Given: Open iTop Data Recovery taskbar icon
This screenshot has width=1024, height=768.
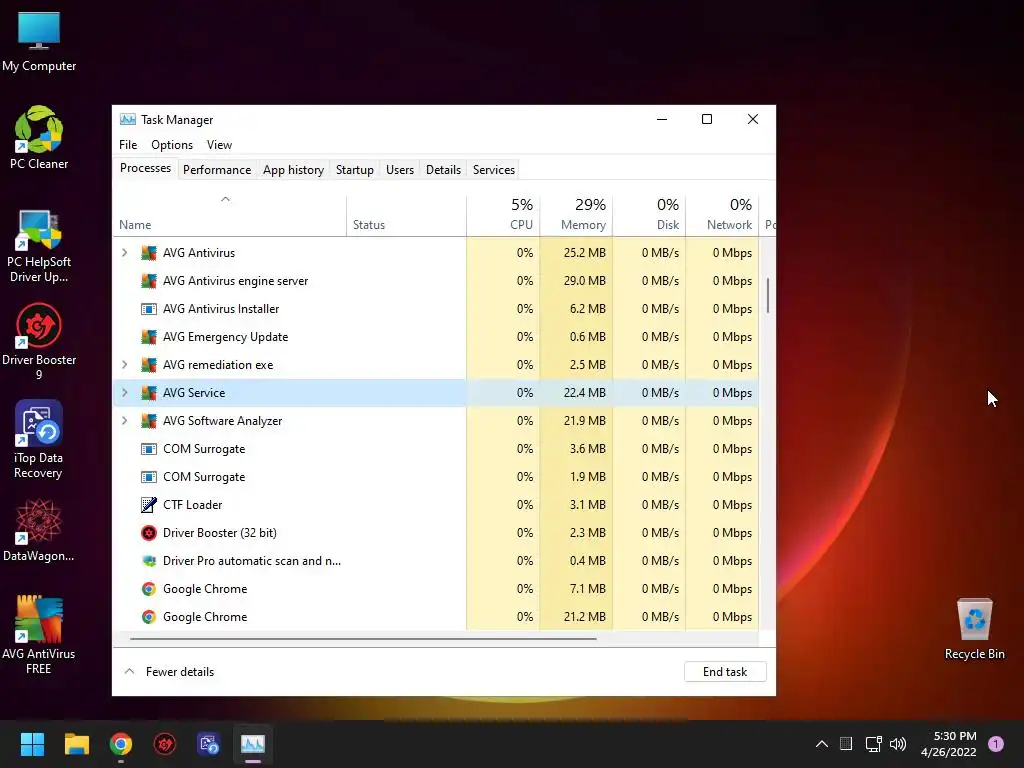Looking at the screenshot, I should click(x=209, y=744).
